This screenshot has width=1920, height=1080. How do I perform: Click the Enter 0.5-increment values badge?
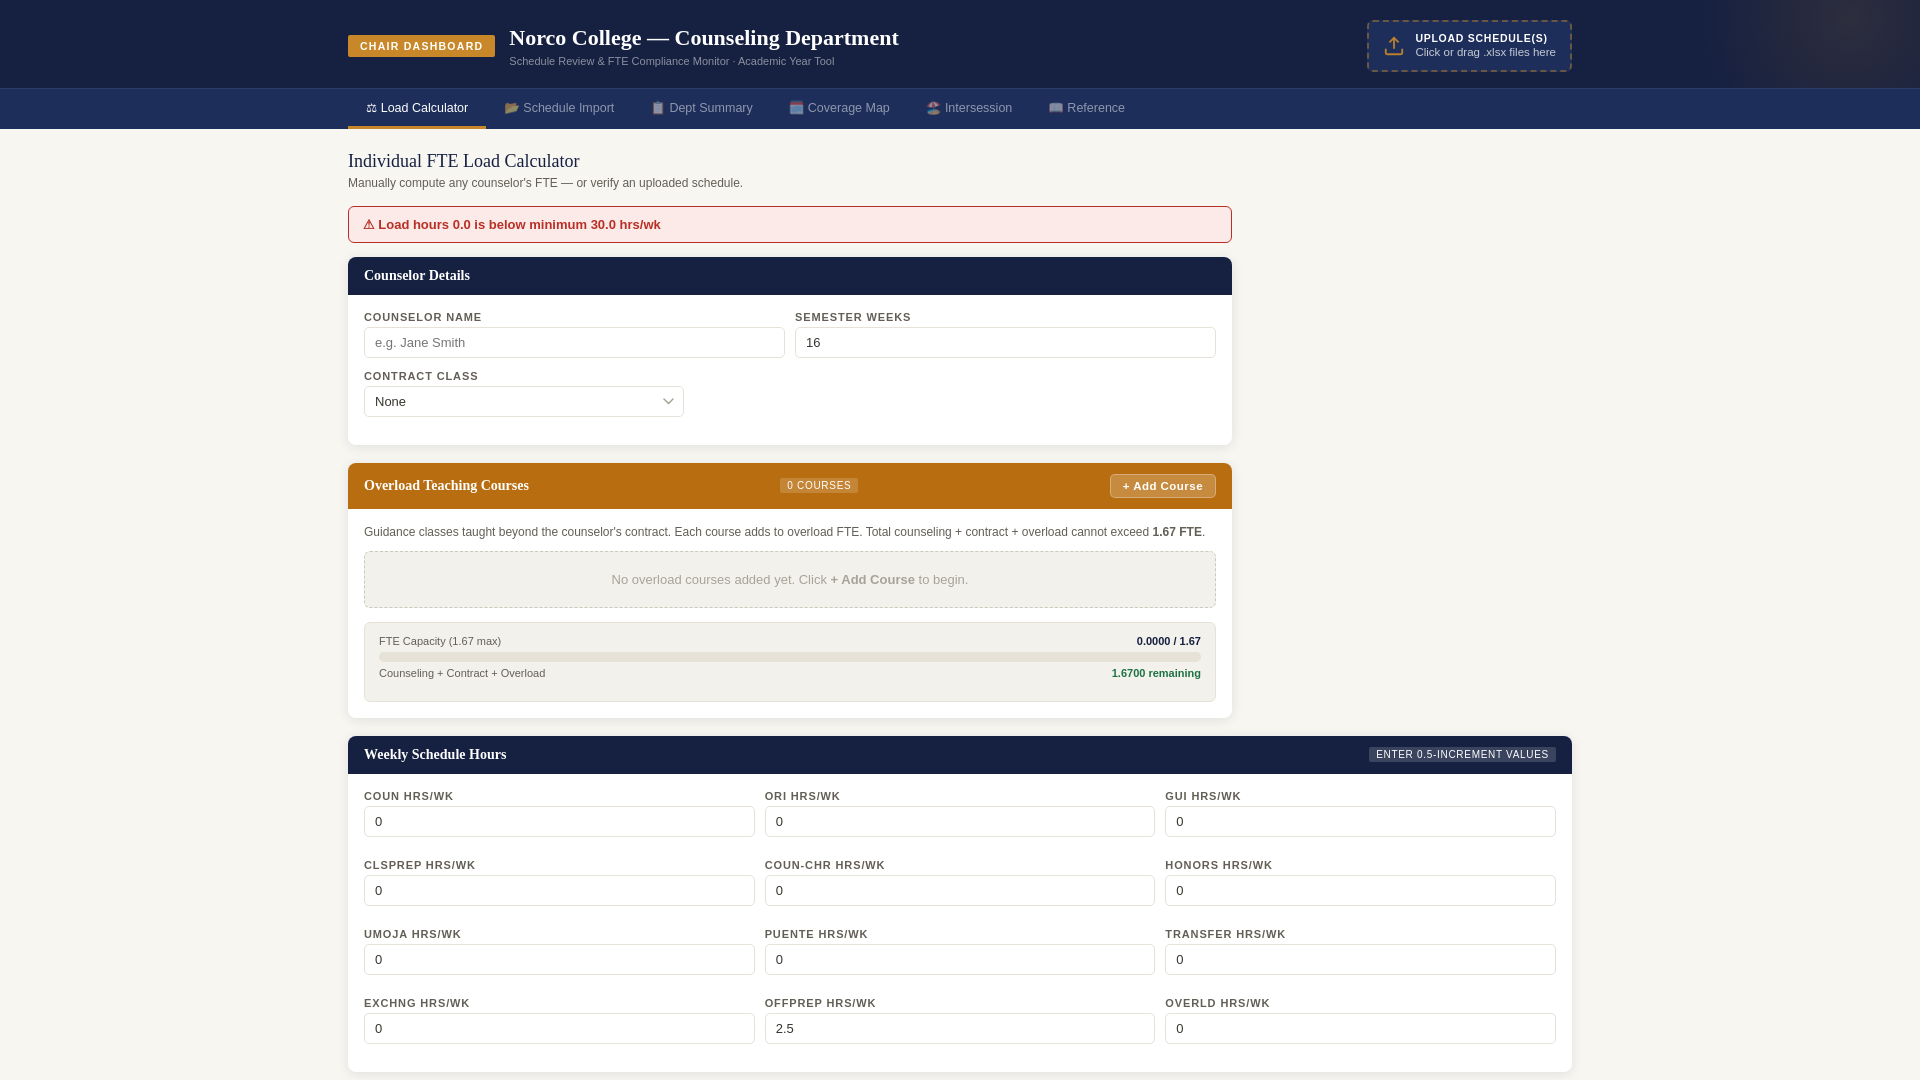coord(1462,755)
